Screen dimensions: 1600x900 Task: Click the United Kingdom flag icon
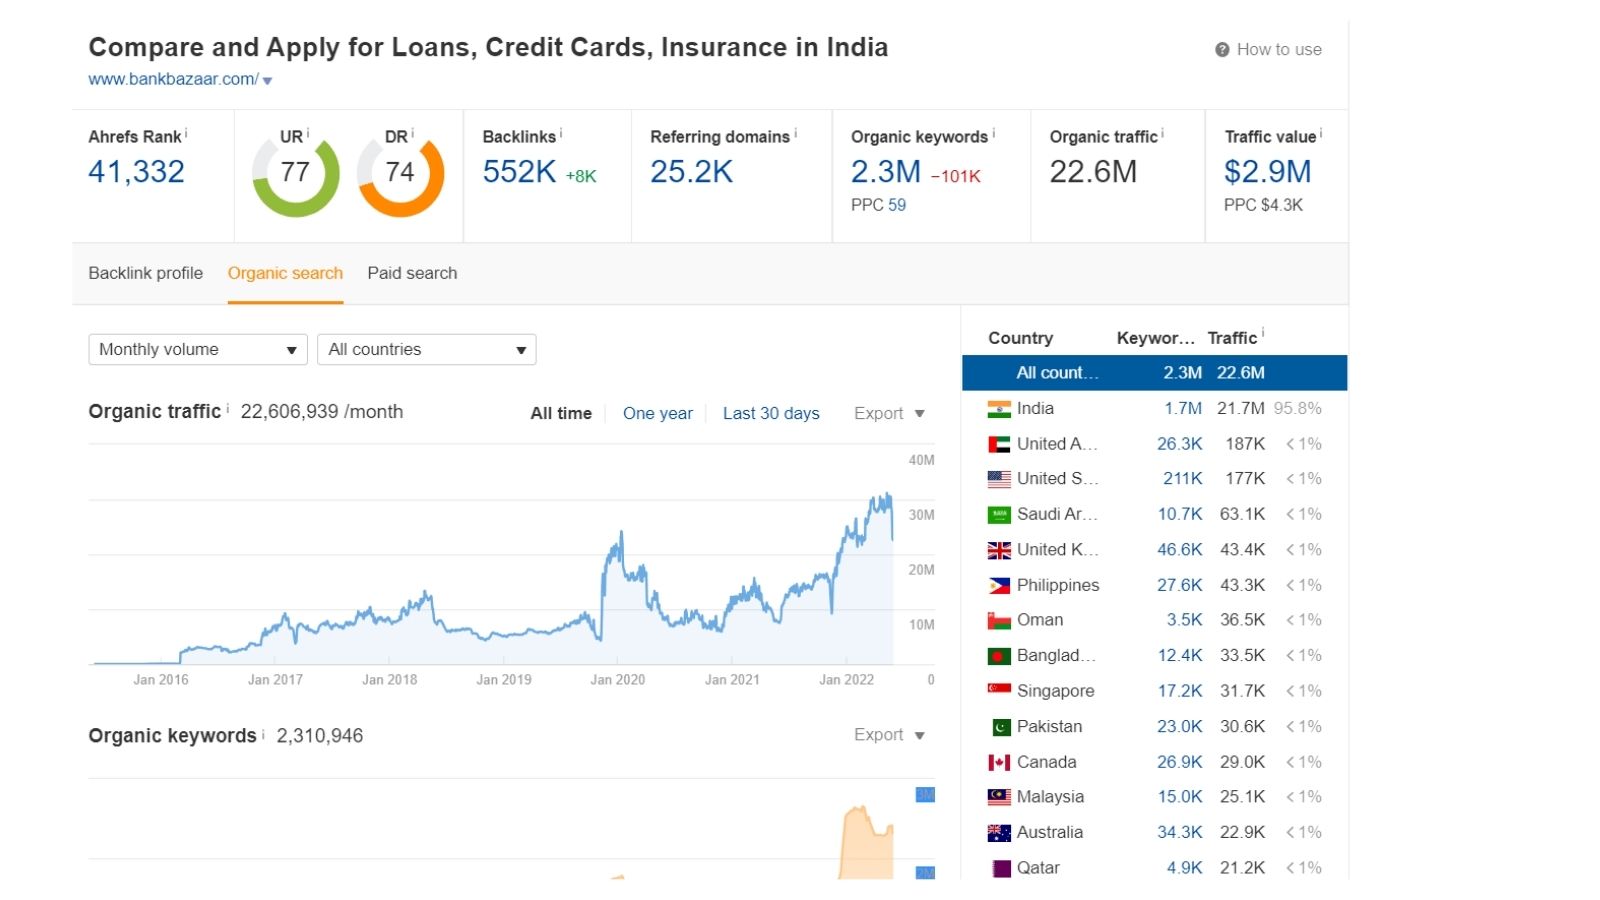click(x=999, y=550)
